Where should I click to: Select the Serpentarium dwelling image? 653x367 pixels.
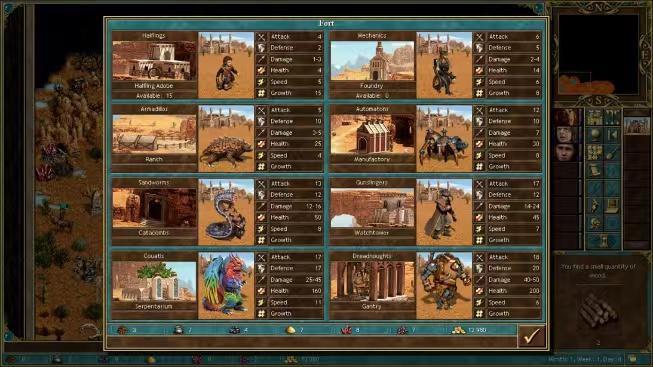154,281
